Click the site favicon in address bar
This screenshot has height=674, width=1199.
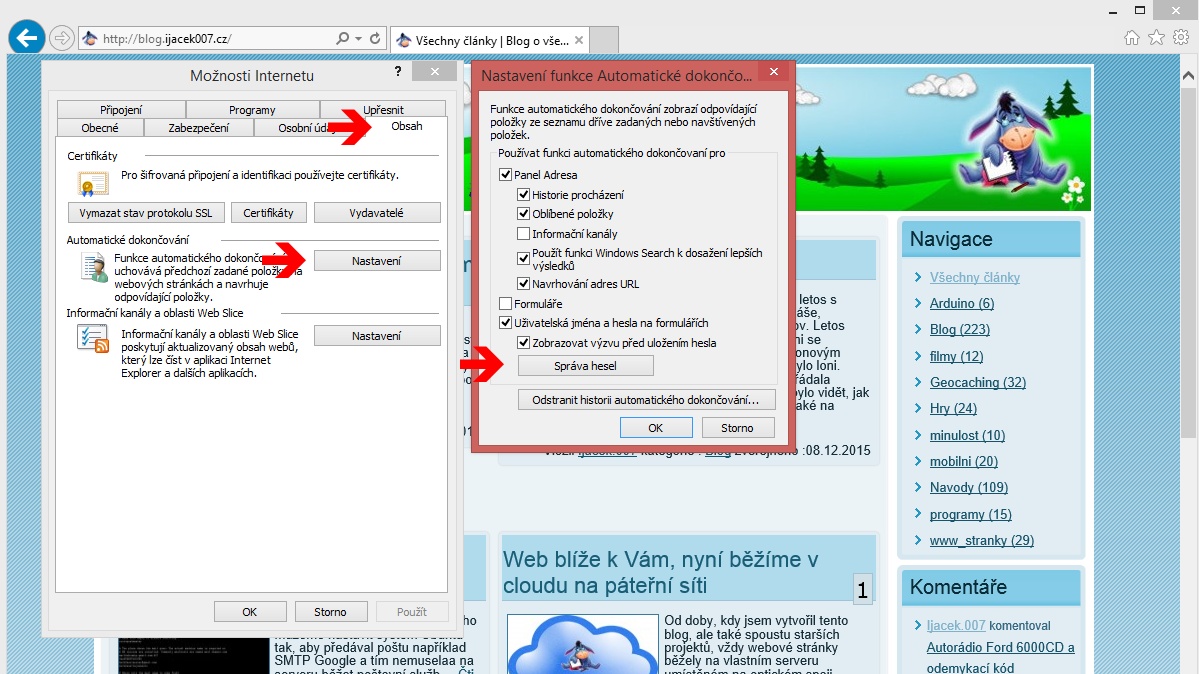pyautogui.click(x=90, y=38)
